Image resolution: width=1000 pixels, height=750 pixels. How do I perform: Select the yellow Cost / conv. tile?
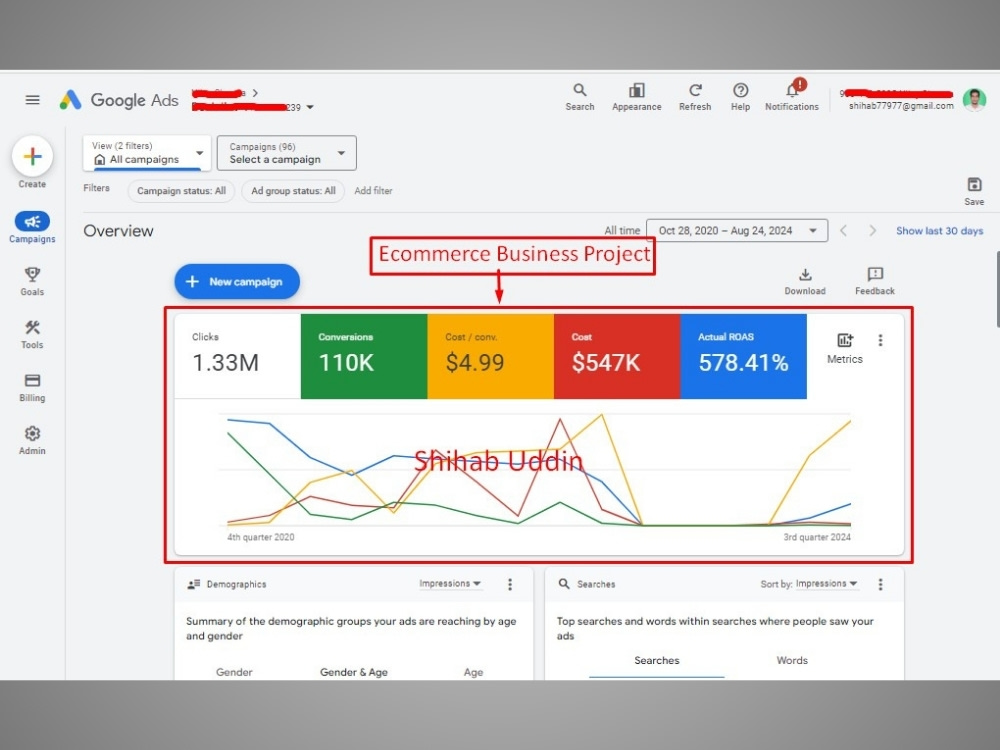point(490,356)
